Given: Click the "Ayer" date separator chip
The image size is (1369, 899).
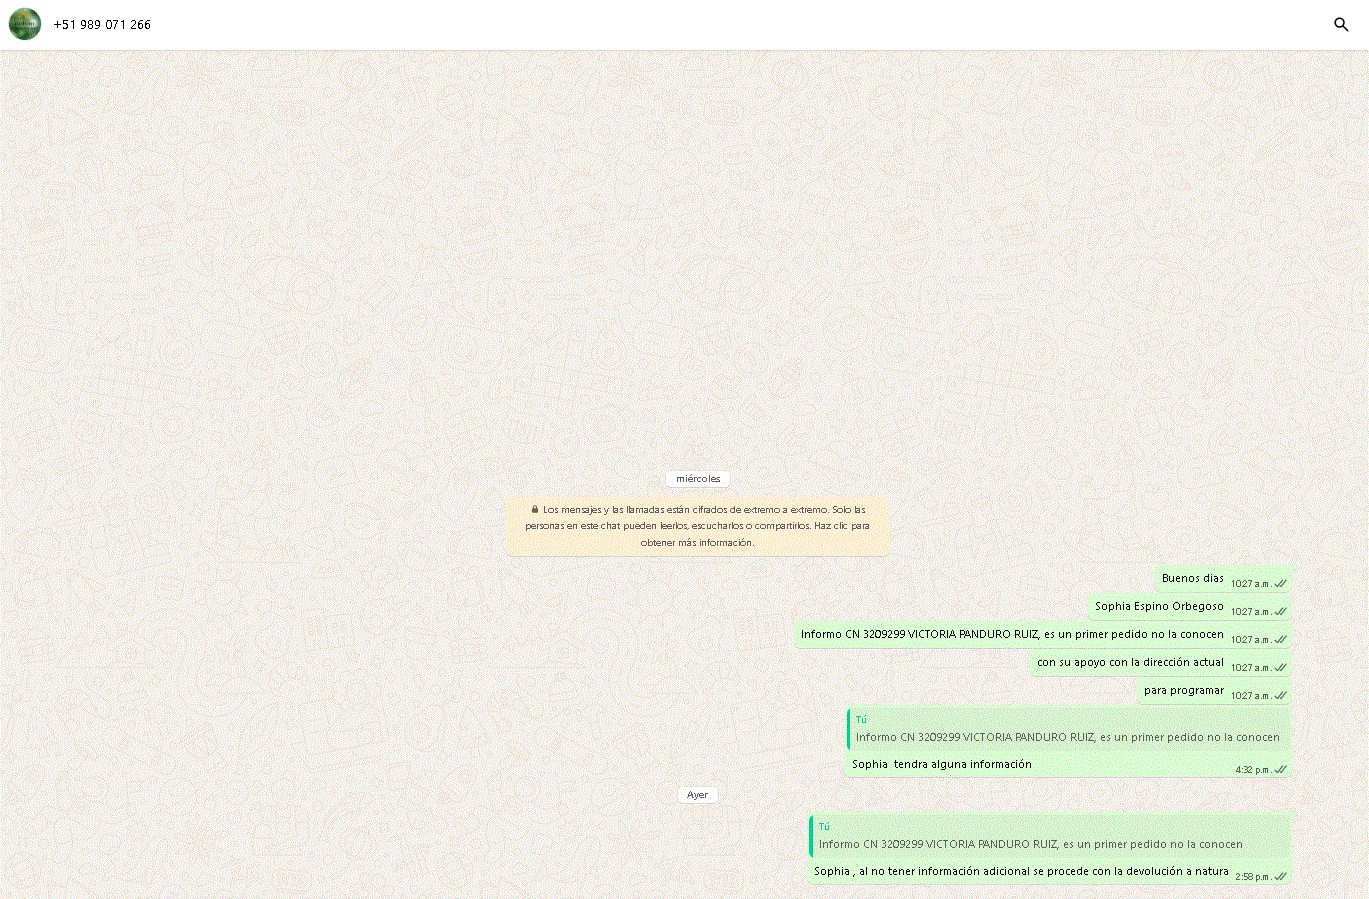Looking at the screenshot, I should [697, 795].
